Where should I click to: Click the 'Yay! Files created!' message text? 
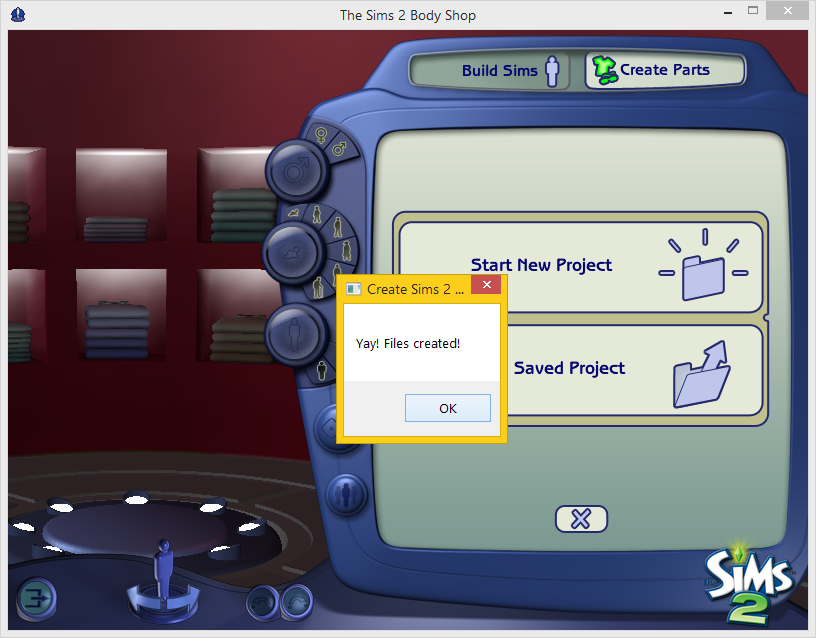(x=408, y=344)
